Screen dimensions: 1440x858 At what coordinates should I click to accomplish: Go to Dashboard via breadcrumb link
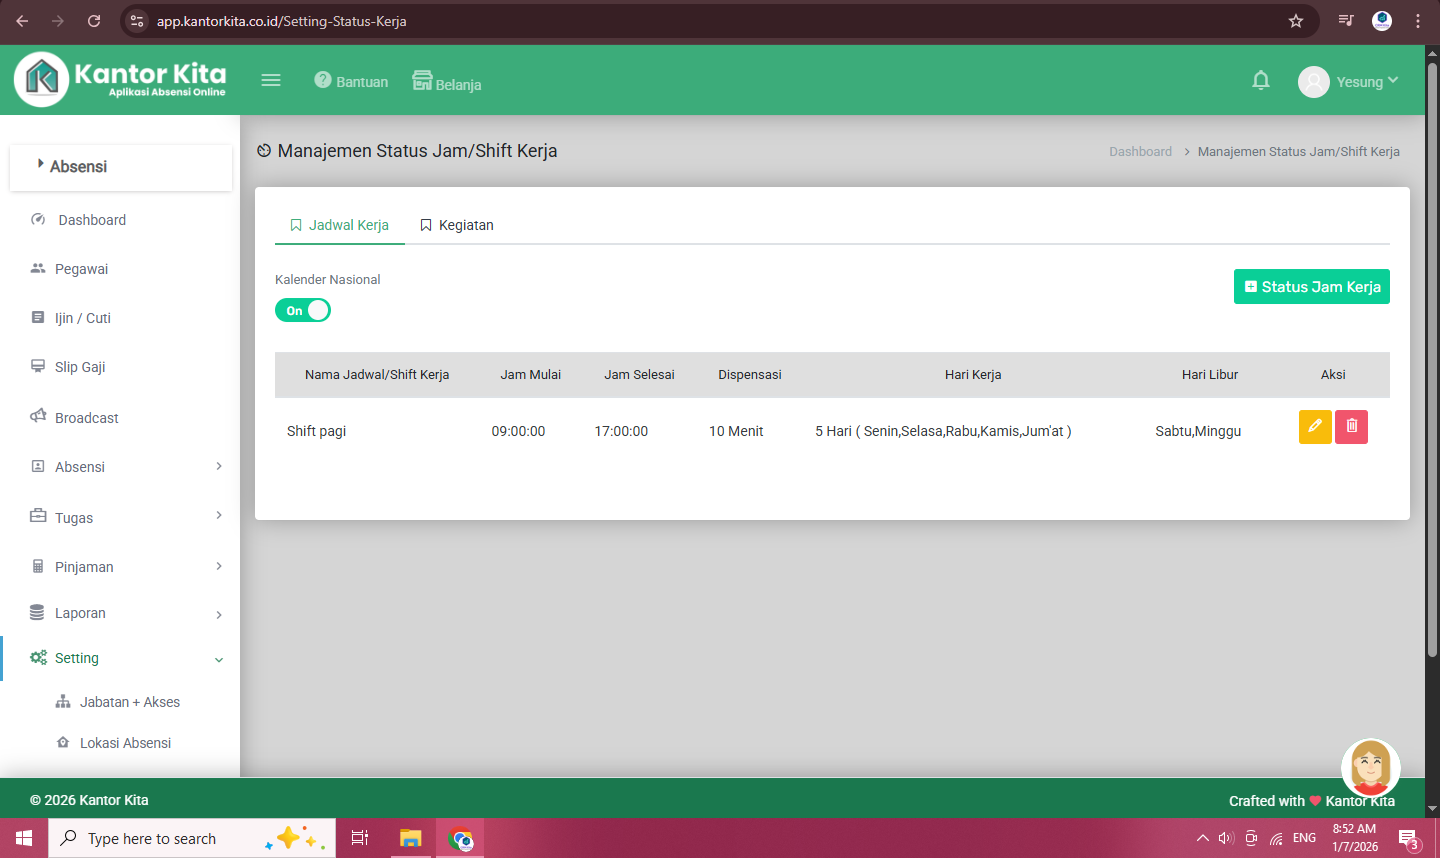pos(1140,152)
